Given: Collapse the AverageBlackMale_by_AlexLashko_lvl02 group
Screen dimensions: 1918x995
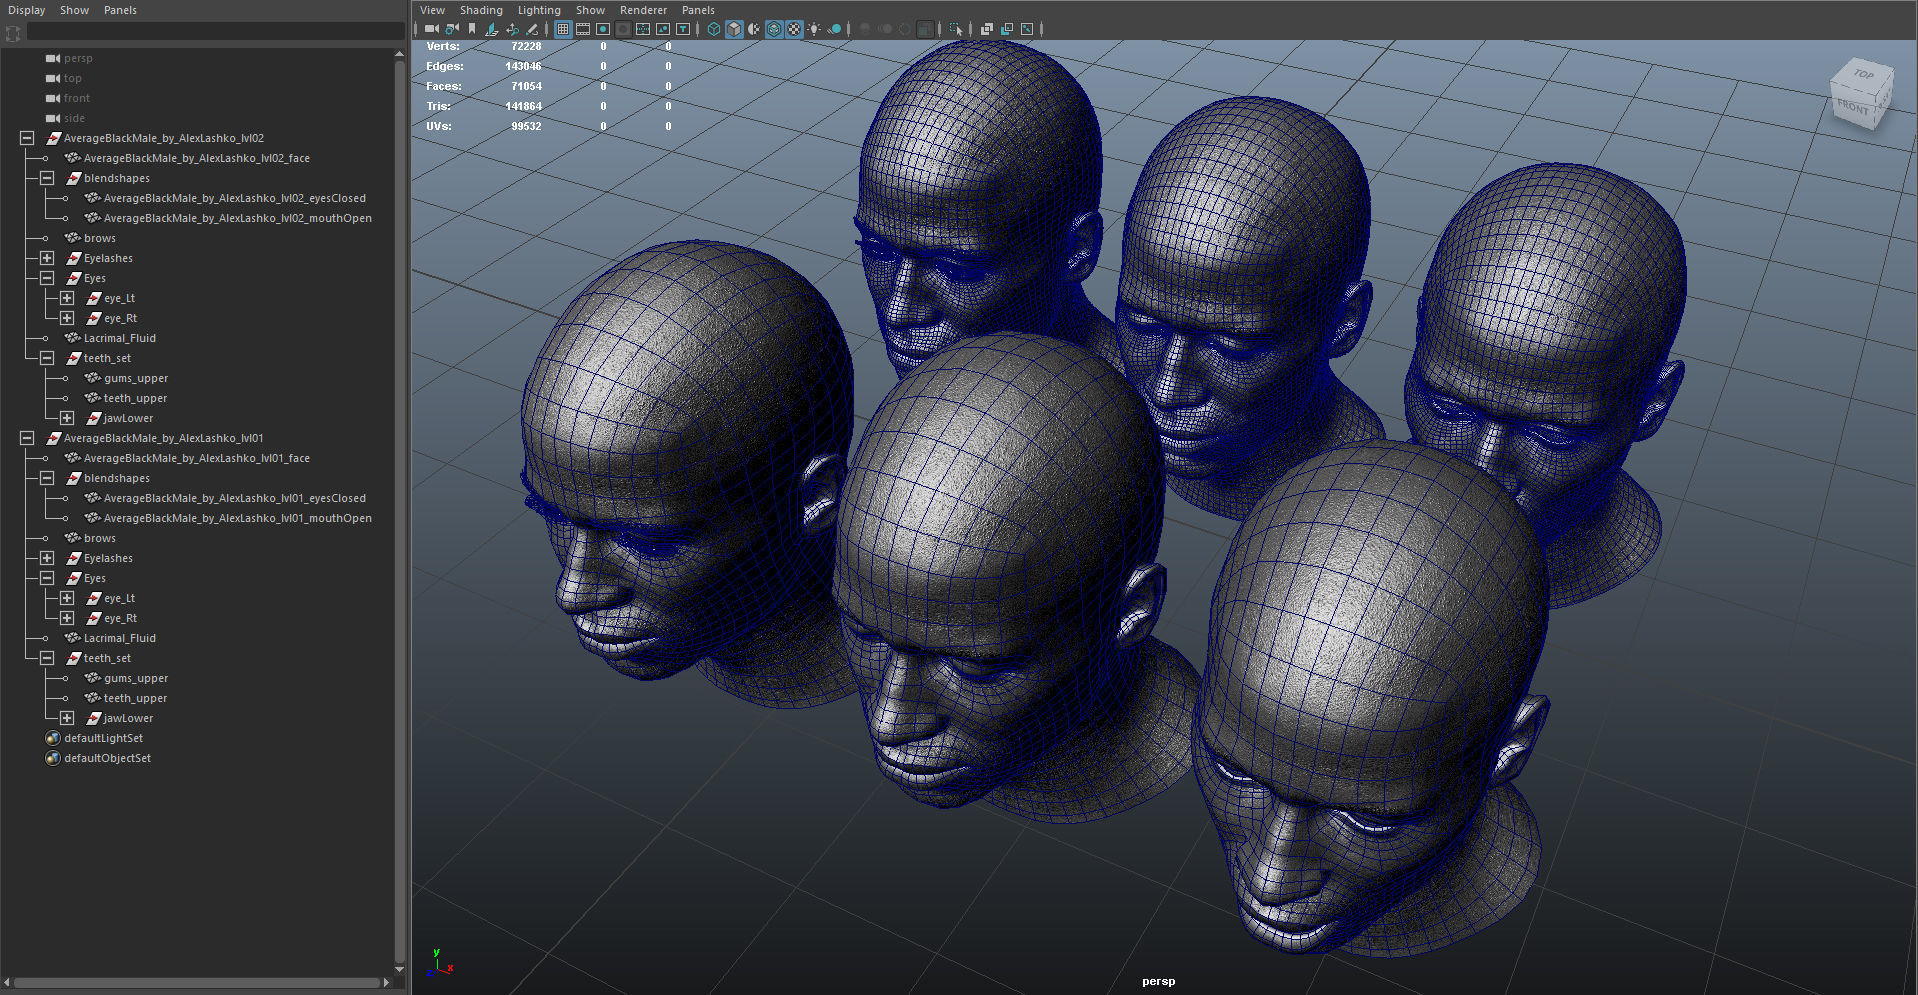Looking at the screenshot, I should pos(27,138).
